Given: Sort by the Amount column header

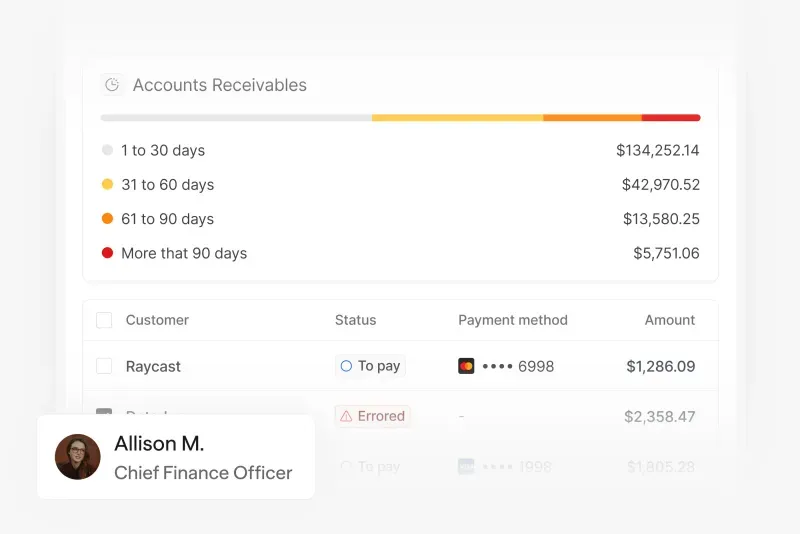Looking at the screenshot, I should tap(669, 320).
